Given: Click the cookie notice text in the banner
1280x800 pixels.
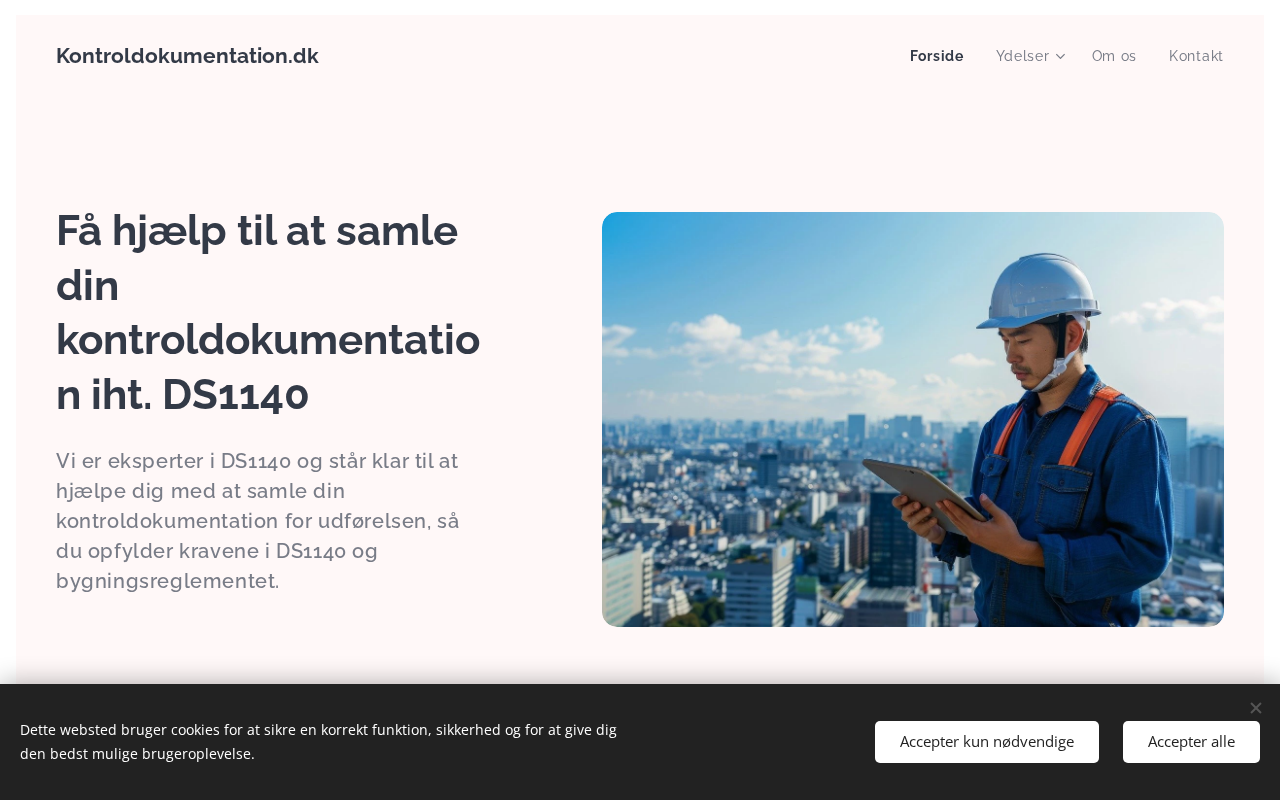Looking at the screenshot, I should click(x=318, y=742).
